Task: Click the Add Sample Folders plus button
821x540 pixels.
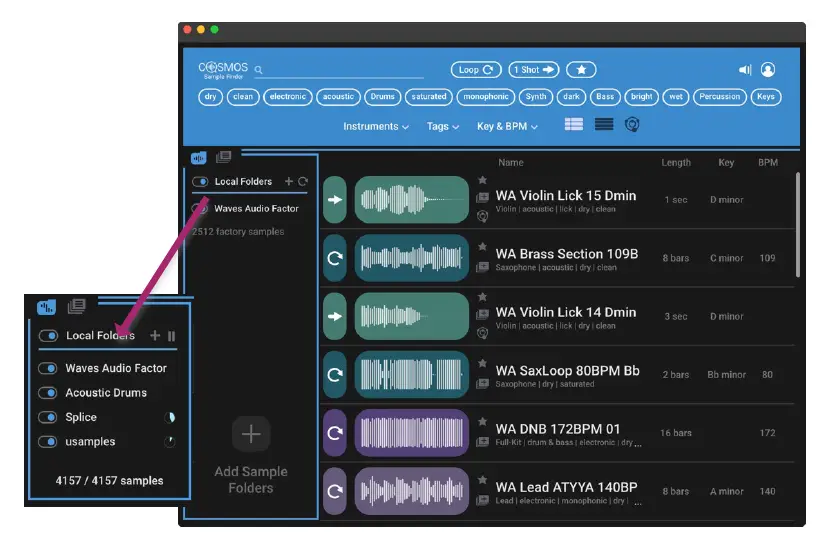Action: pos(251,434)
